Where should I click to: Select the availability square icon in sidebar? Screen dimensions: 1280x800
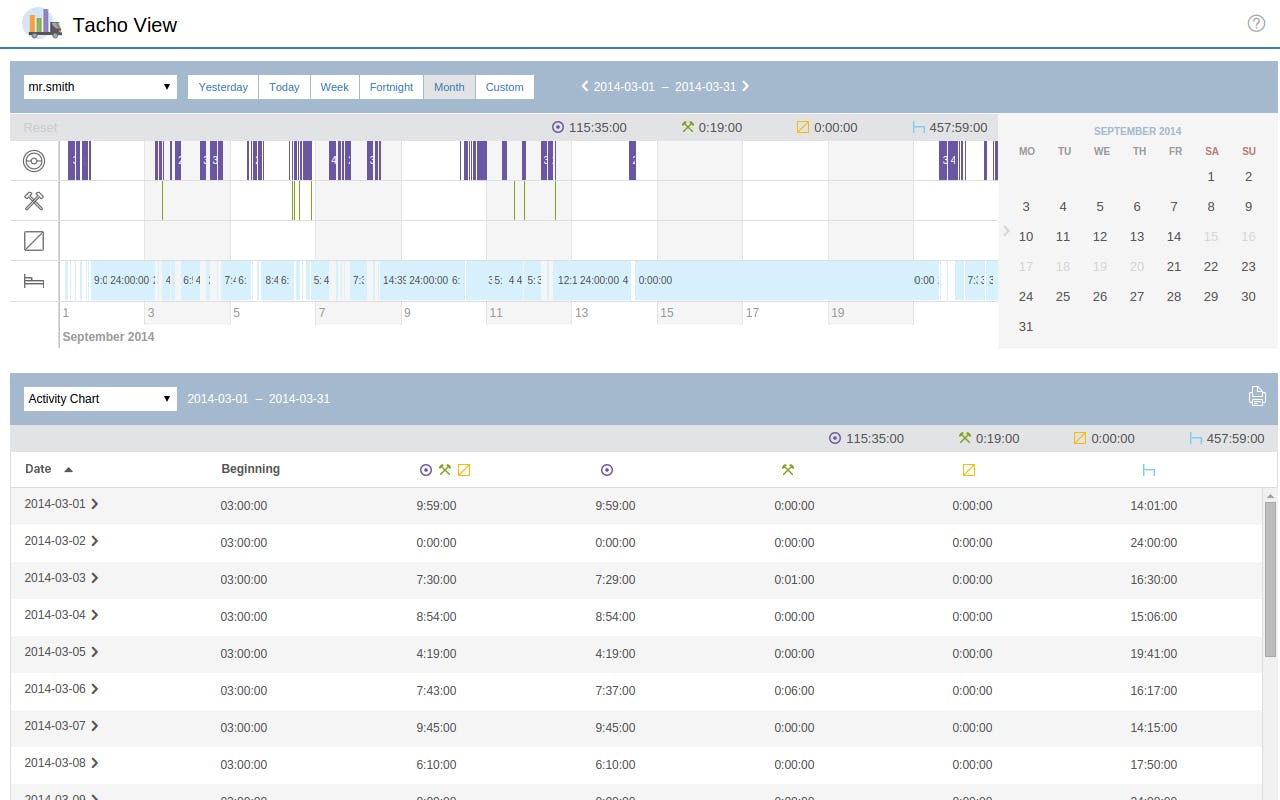pyautogui.click(x=34, y=240)
